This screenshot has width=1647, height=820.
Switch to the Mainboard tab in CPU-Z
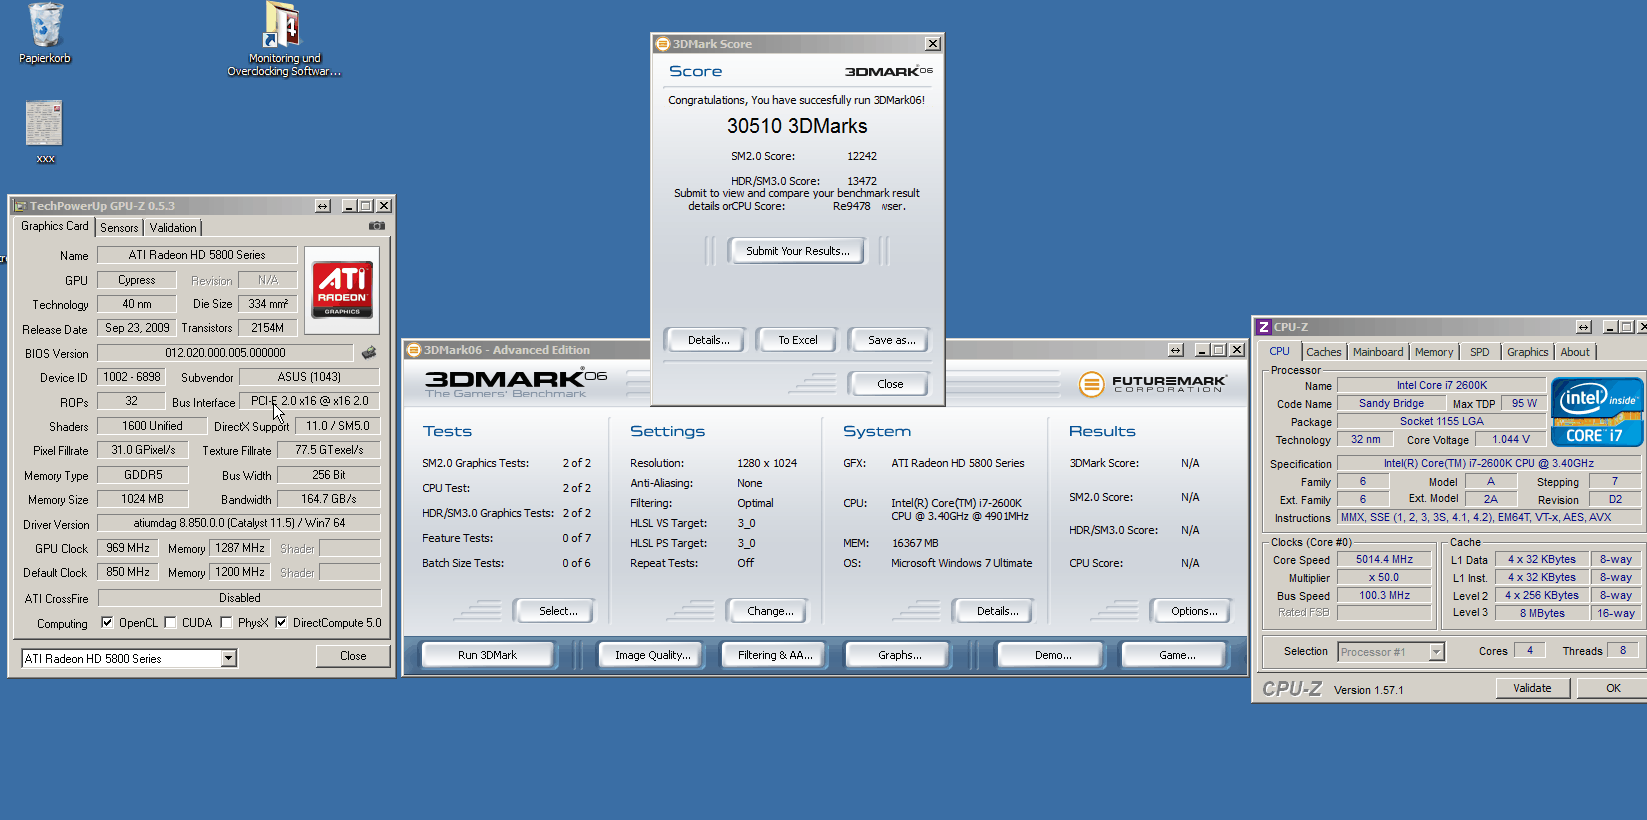tap(1377, 352)
